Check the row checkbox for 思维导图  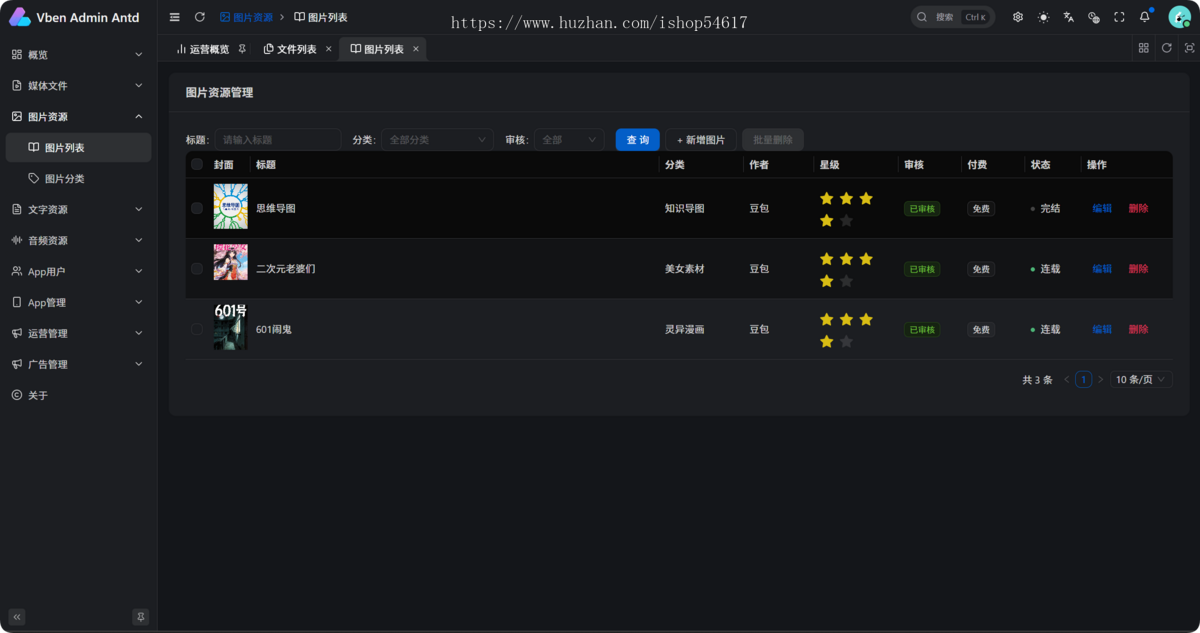coord(197,209)
